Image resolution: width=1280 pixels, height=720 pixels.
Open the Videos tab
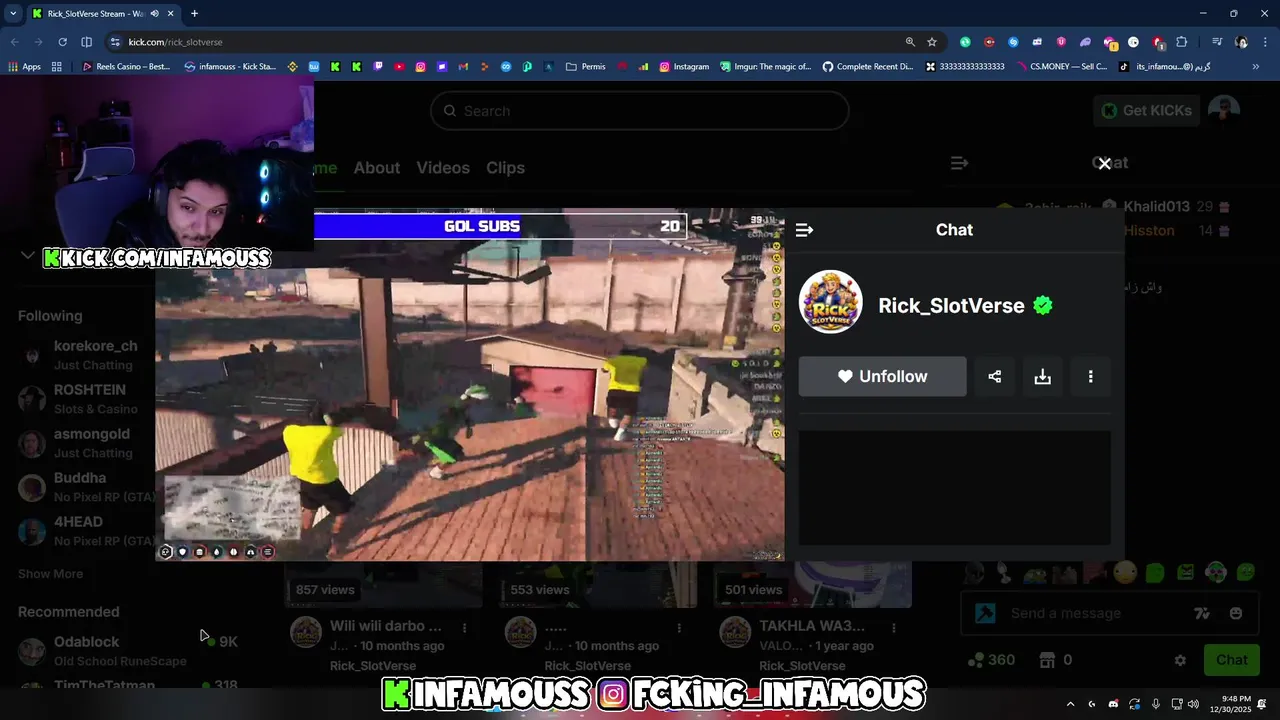(443, 168)
